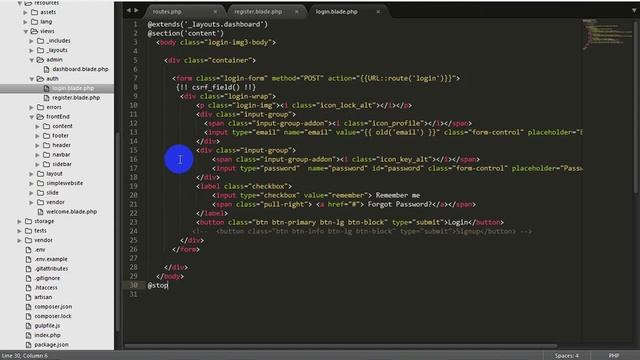The height and width of the screenshot is (360, 640).
Task: Go to next tab with right arrow
Action: pyautogui.click(x=136, y=10)
